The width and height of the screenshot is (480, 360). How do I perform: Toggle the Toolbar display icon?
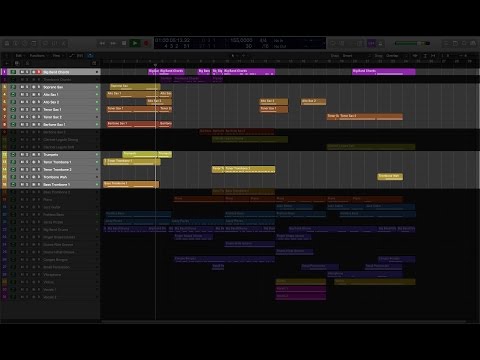click(x=34, y=43)
